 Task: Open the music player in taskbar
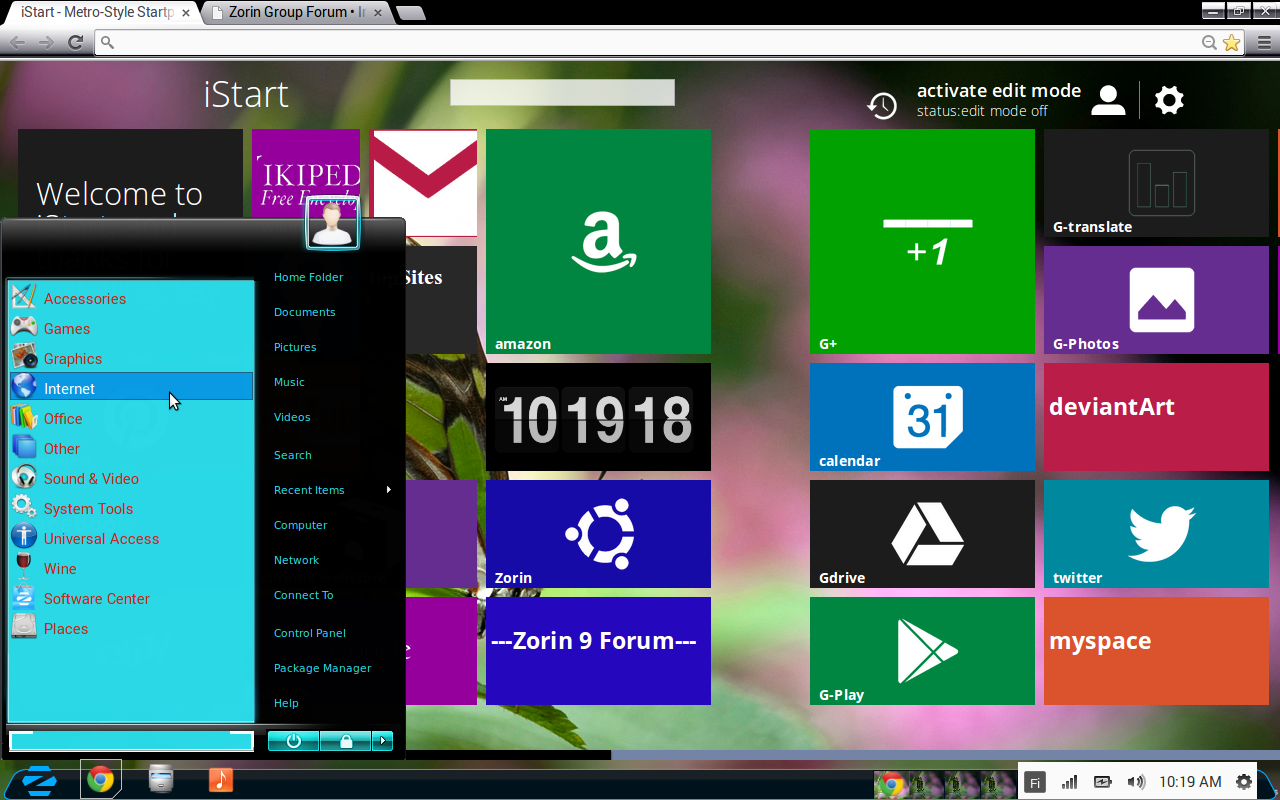tap(220, 779)
